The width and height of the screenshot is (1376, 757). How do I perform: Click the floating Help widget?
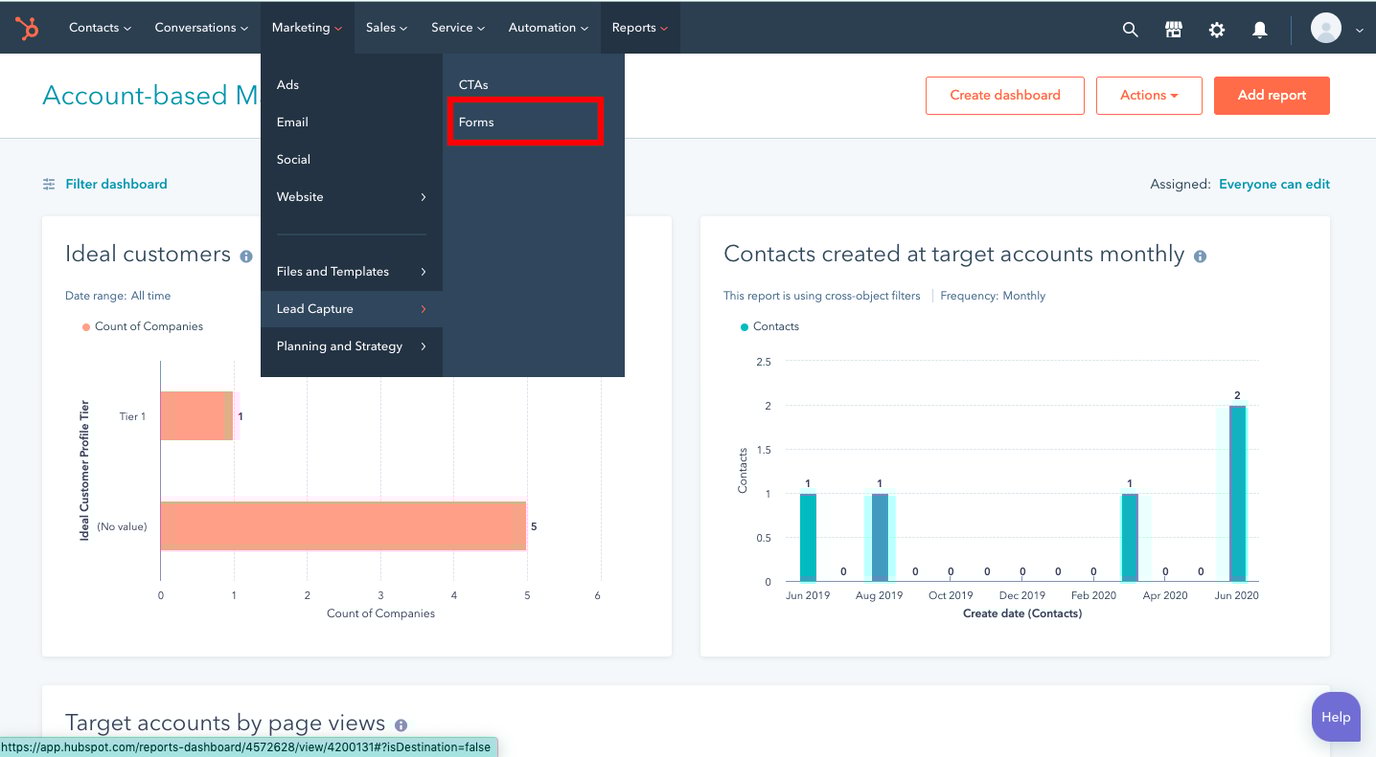click(x=1335, y=716)
